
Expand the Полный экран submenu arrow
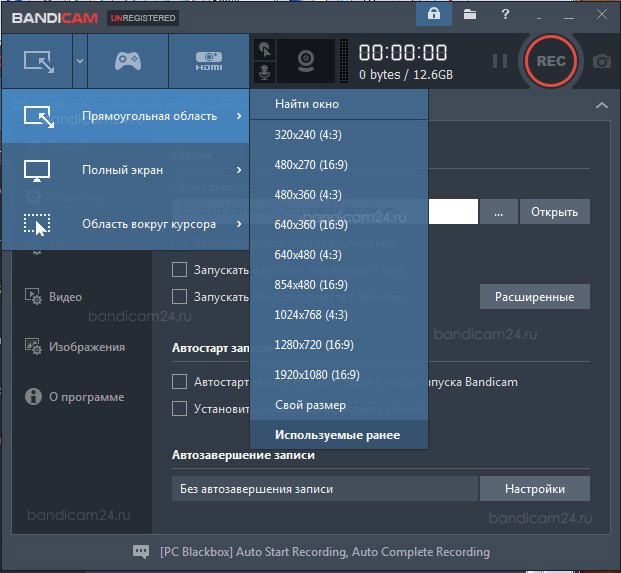click(x=239, y=170)
